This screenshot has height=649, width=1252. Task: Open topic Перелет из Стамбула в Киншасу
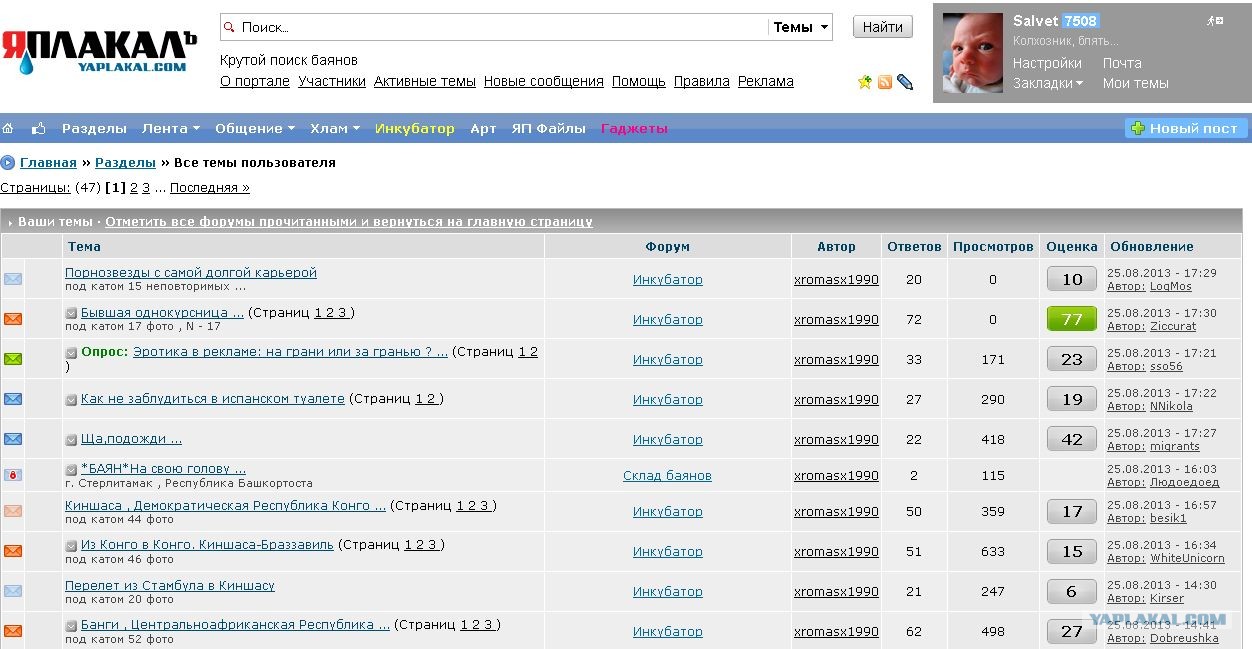(x=170, y=585)
